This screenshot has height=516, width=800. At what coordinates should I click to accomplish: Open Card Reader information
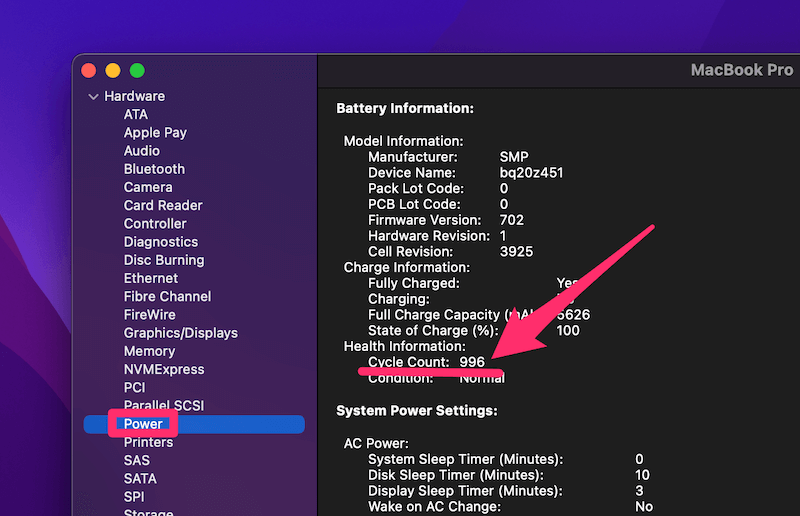click(x=163, y=205)
